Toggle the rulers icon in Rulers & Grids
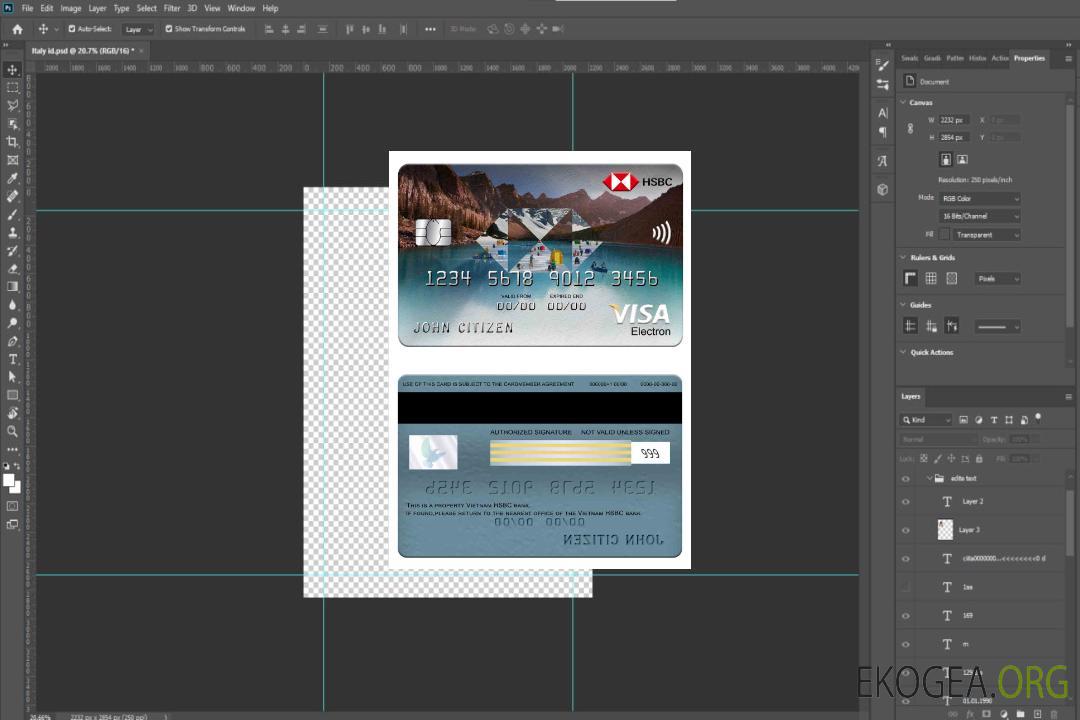The image size is (1080, 720). point(911,278)
